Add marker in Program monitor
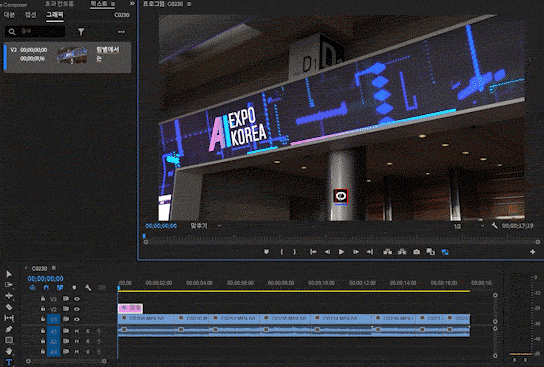544x367 pixels. click(266, 252)
